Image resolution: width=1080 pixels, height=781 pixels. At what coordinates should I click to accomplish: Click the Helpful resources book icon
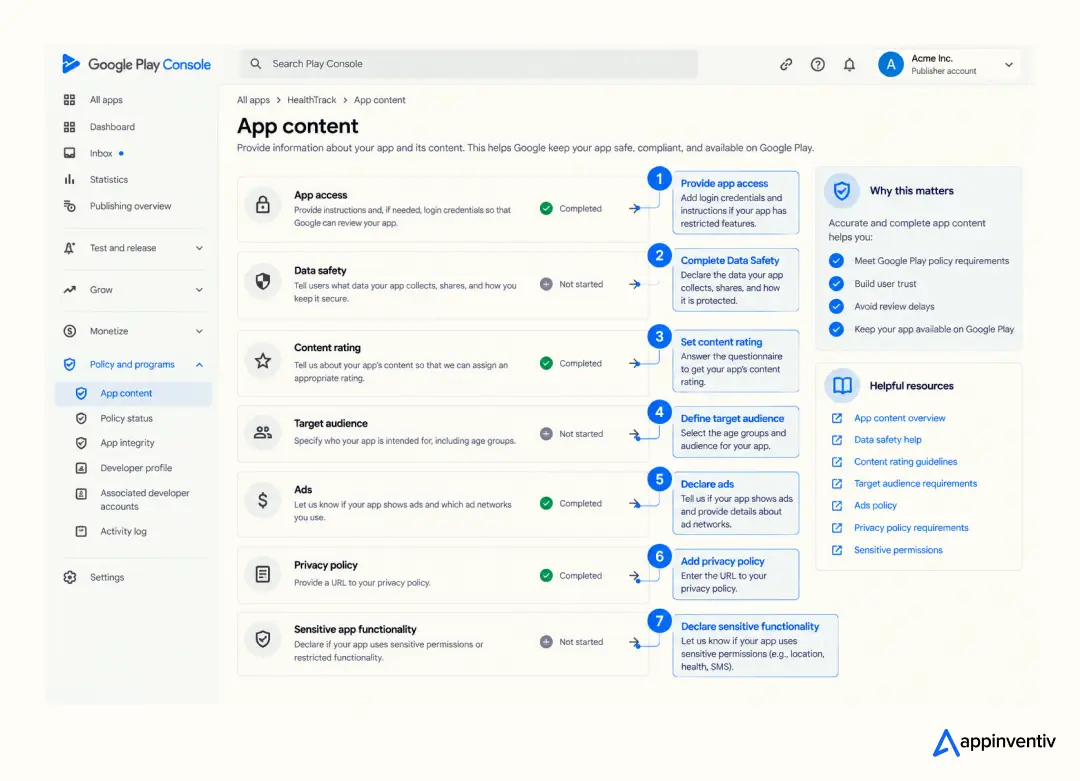coord(842,386)
